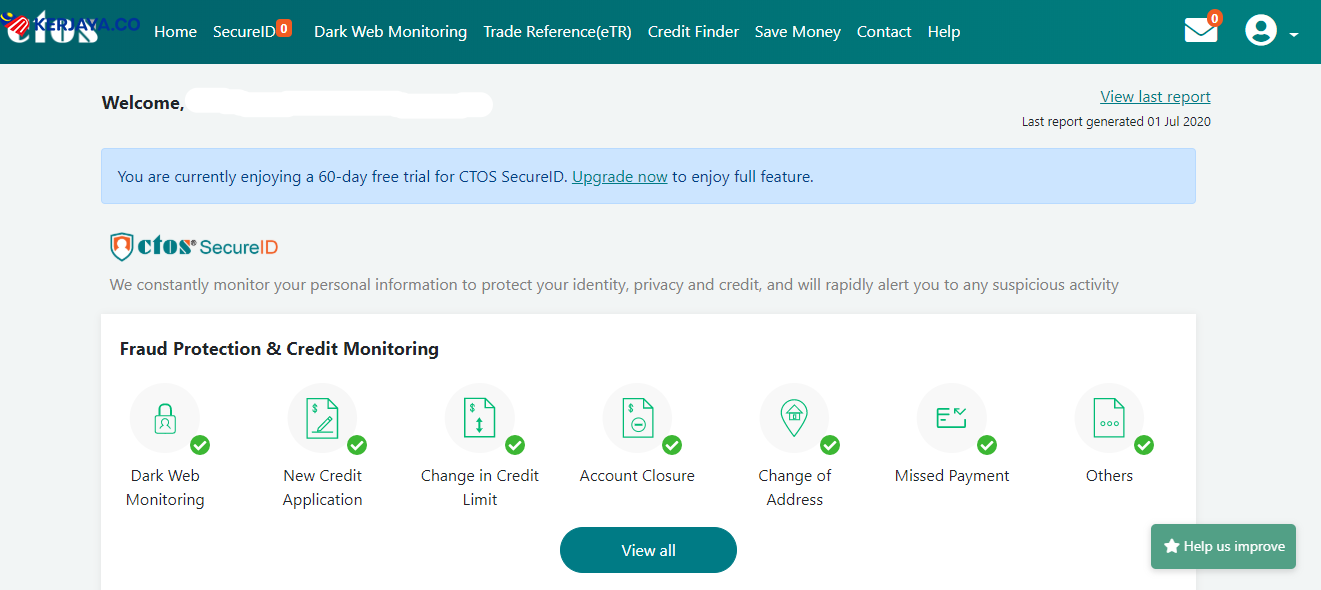Click the Help us improve button

tap(1223, 547)
